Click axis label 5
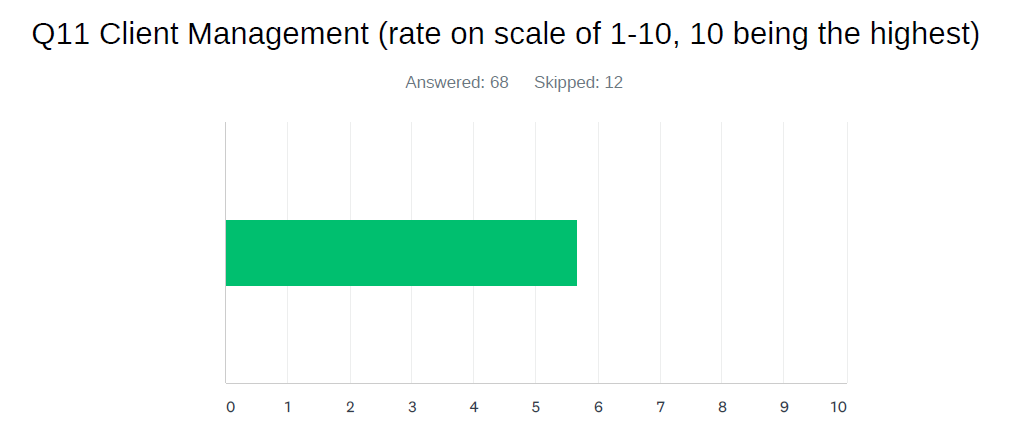1012x442 pixels. coord(536,407)
